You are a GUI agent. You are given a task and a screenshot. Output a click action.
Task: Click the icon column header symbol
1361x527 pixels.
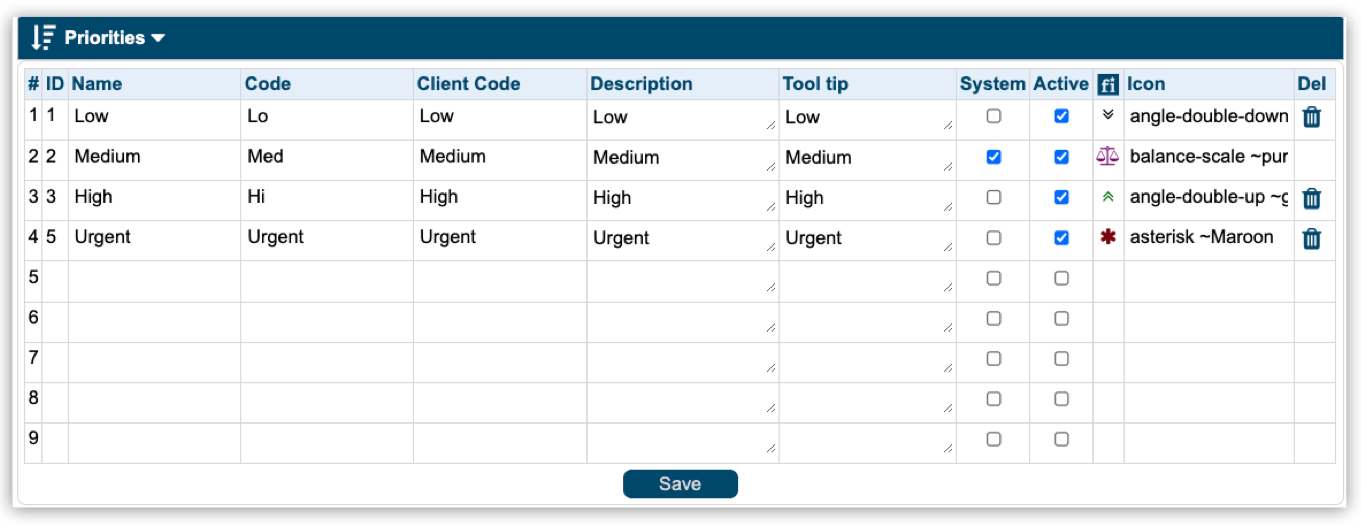(1107, 84)
